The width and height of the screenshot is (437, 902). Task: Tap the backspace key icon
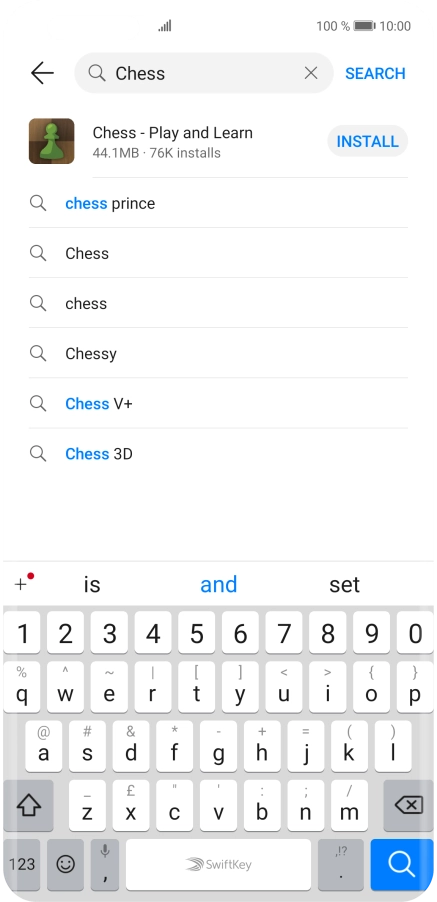[408, 805]
